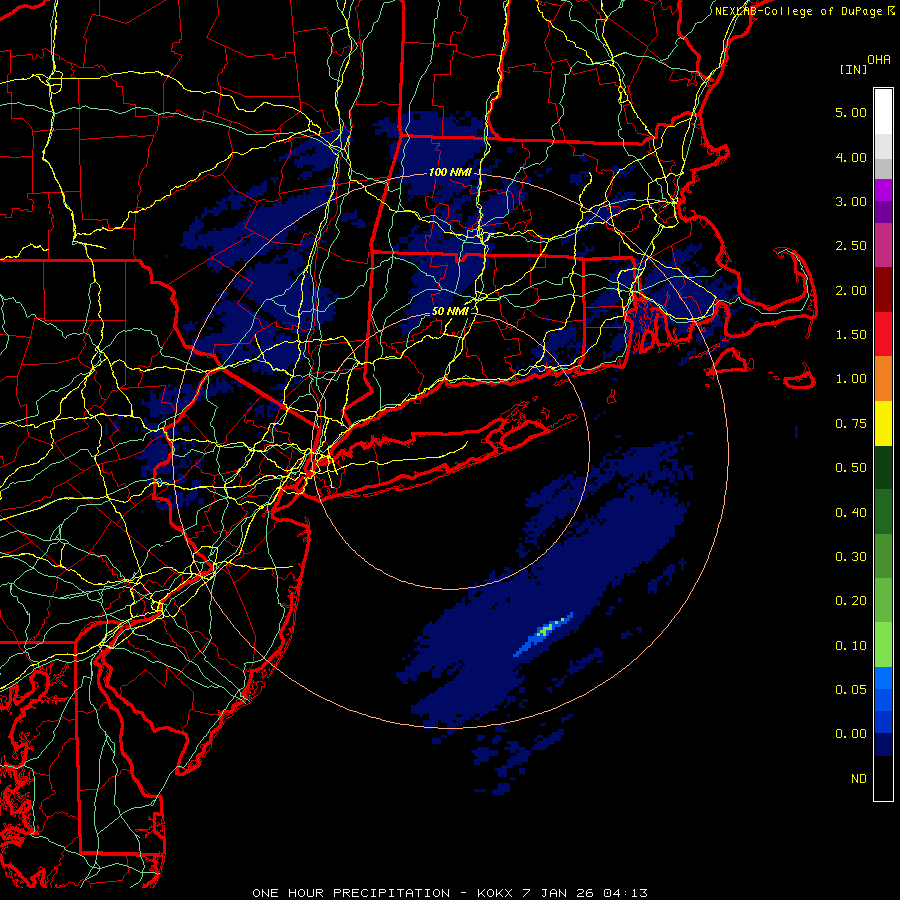Click the ND legend label

click(x=859, y=779)
